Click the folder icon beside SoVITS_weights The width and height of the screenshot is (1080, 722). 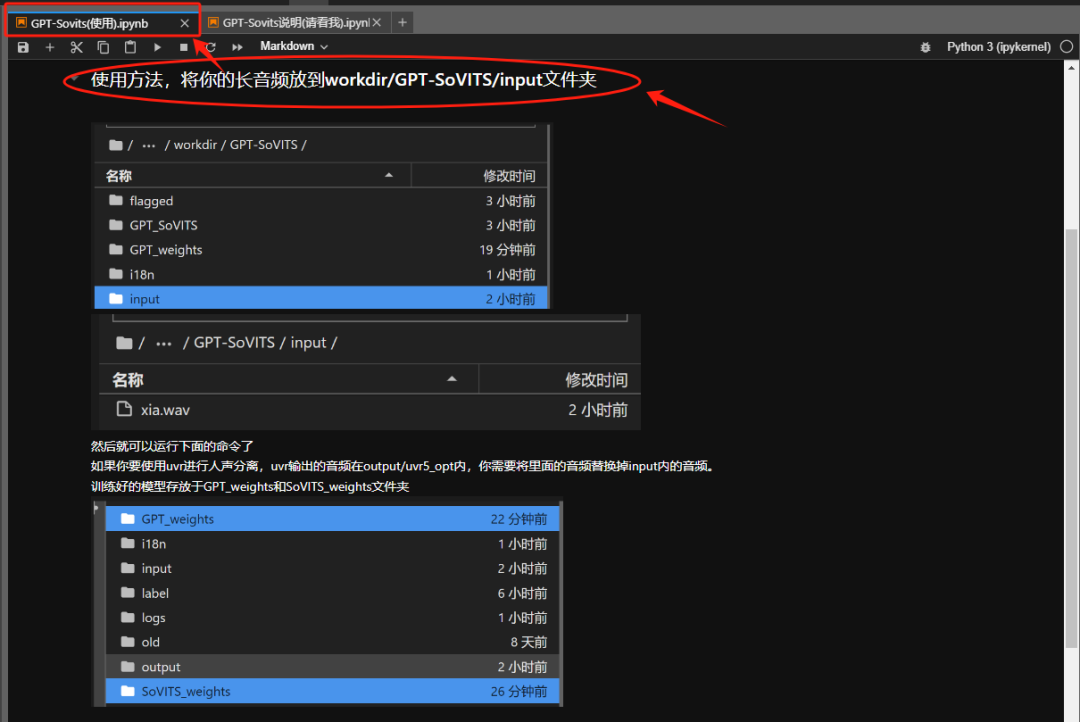(127, 691)
